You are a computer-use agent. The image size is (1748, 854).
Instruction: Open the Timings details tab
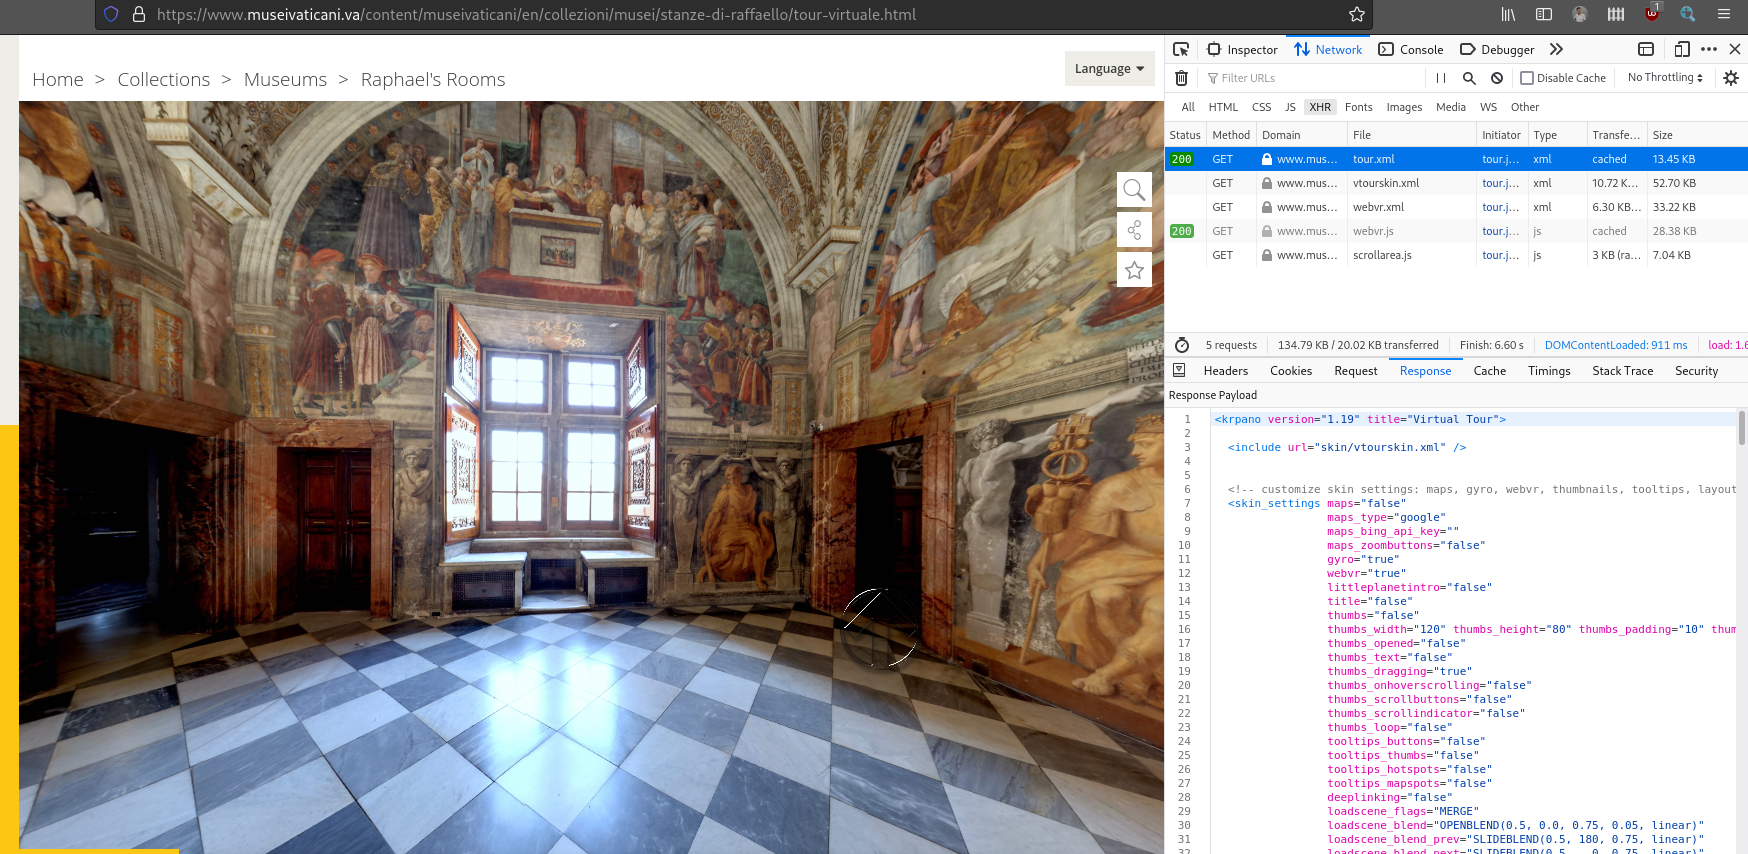coord(1549,371)
